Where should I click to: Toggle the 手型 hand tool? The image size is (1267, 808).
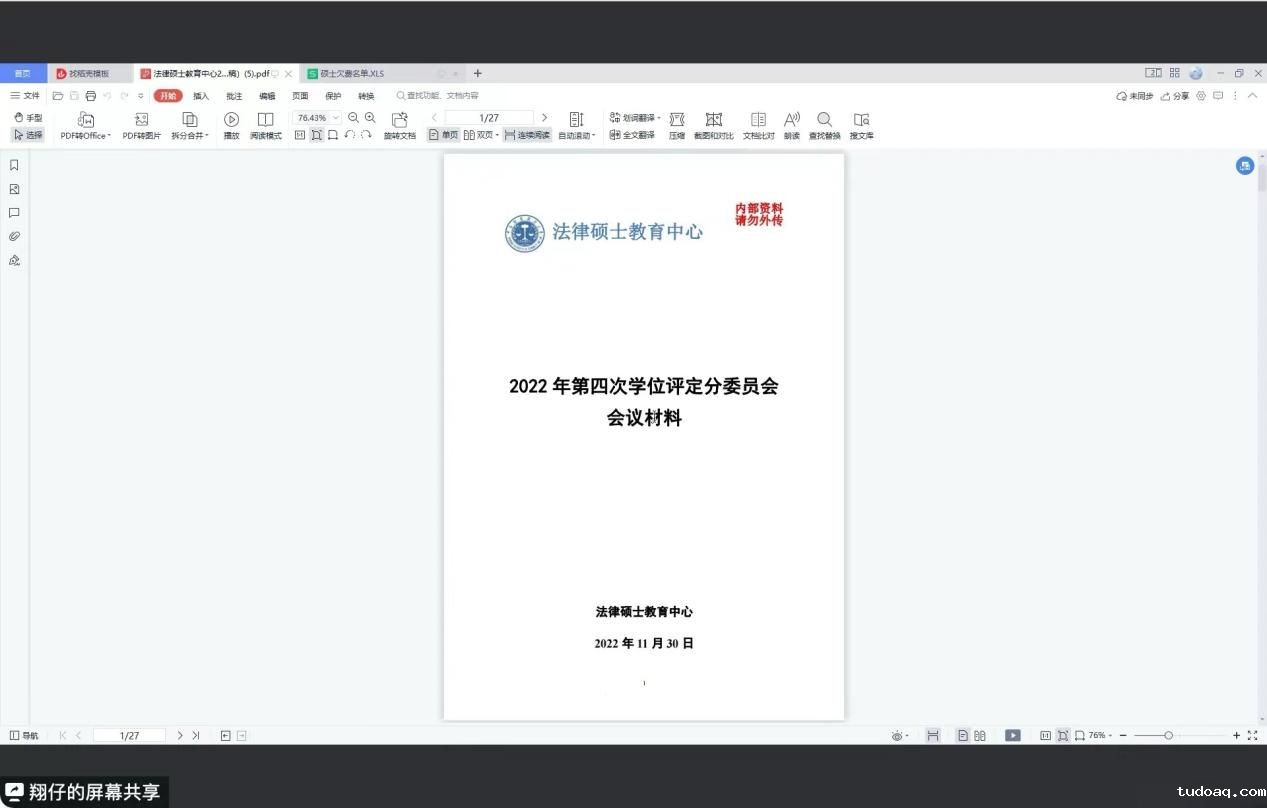point(28,118)
